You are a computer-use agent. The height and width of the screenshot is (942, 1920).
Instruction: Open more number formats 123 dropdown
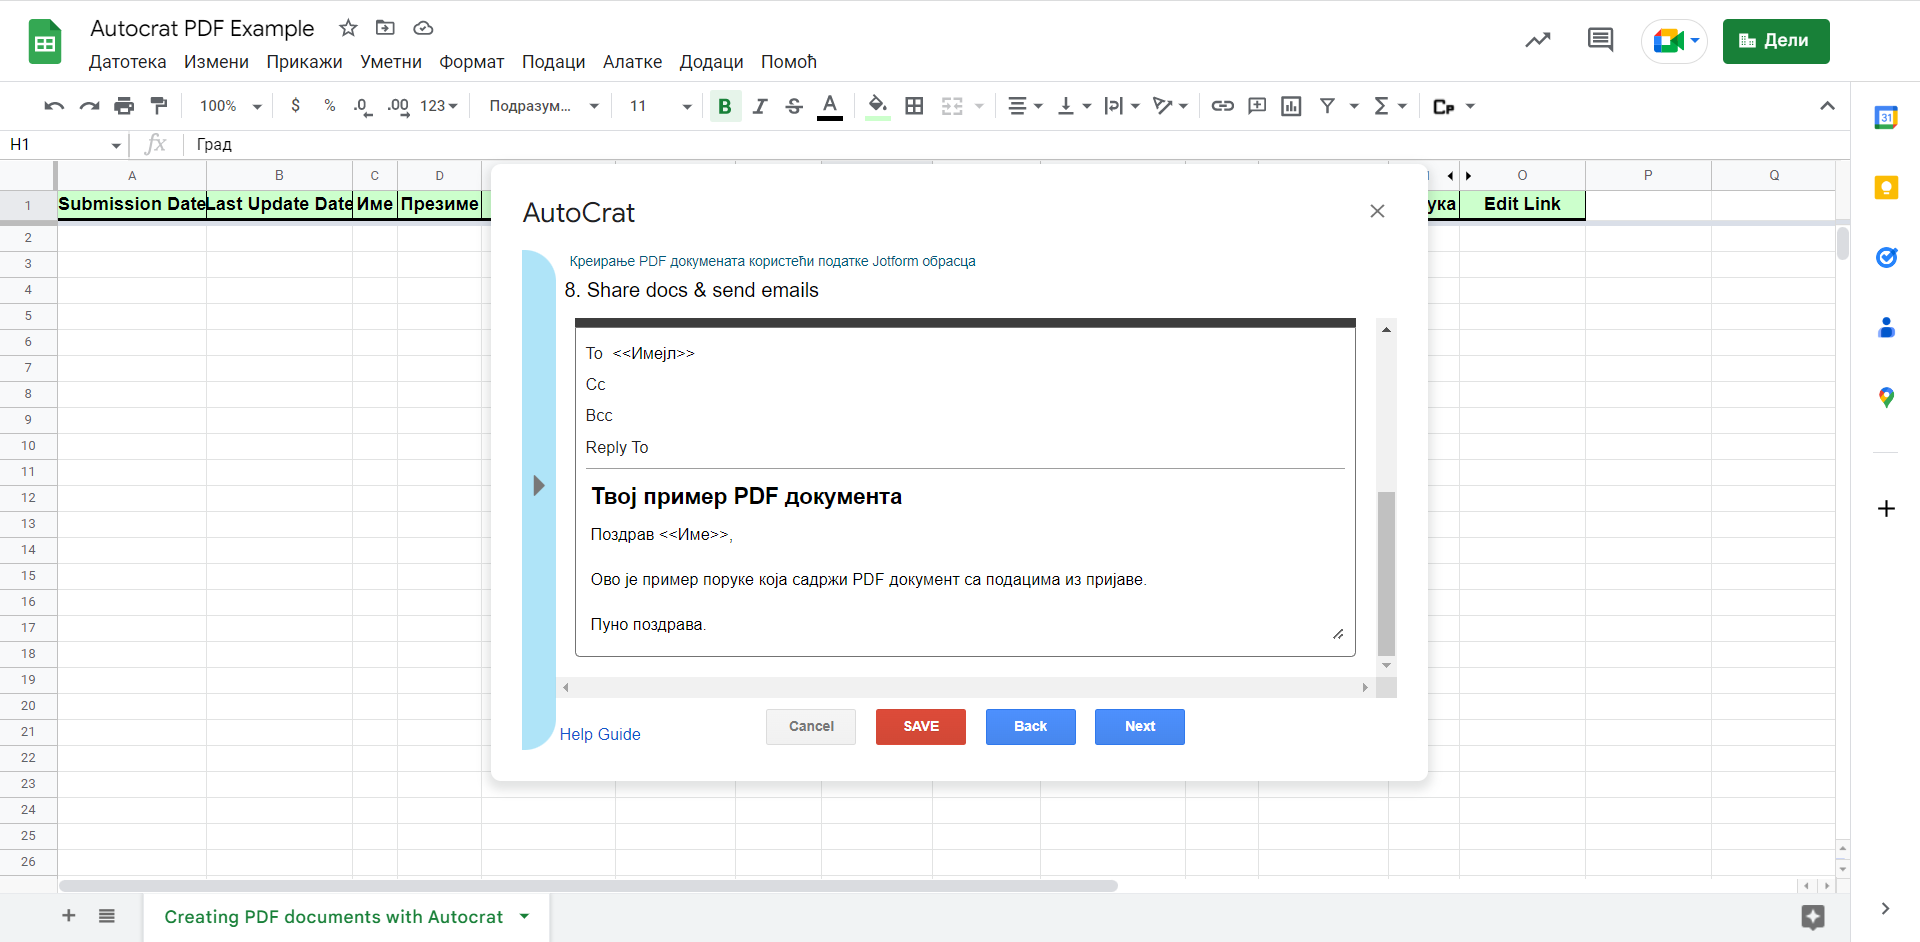tap(438, 106)
